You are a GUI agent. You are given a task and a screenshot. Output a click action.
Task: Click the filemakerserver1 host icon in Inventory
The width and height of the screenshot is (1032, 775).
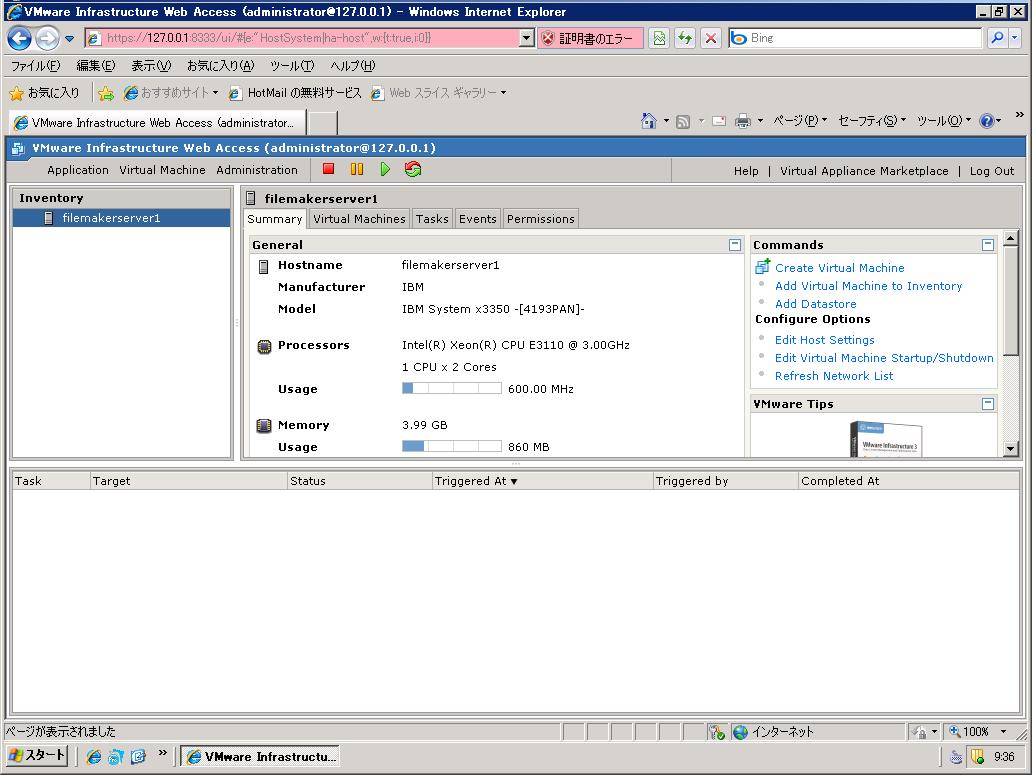(48, 218)
